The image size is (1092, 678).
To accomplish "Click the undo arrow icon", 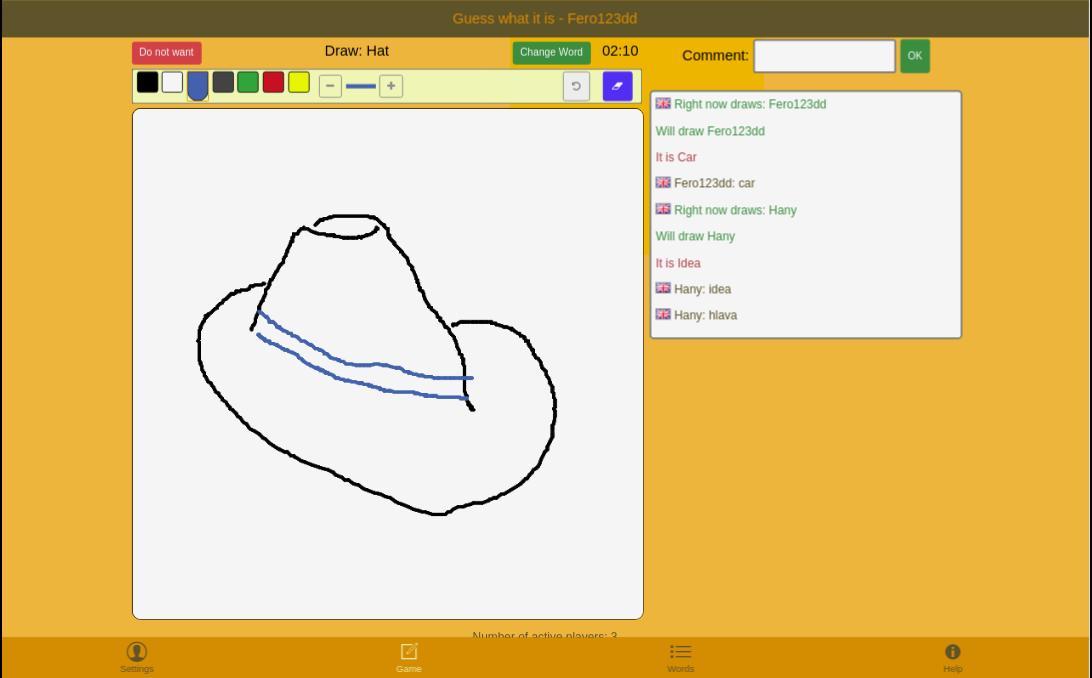I will [576, 86].
